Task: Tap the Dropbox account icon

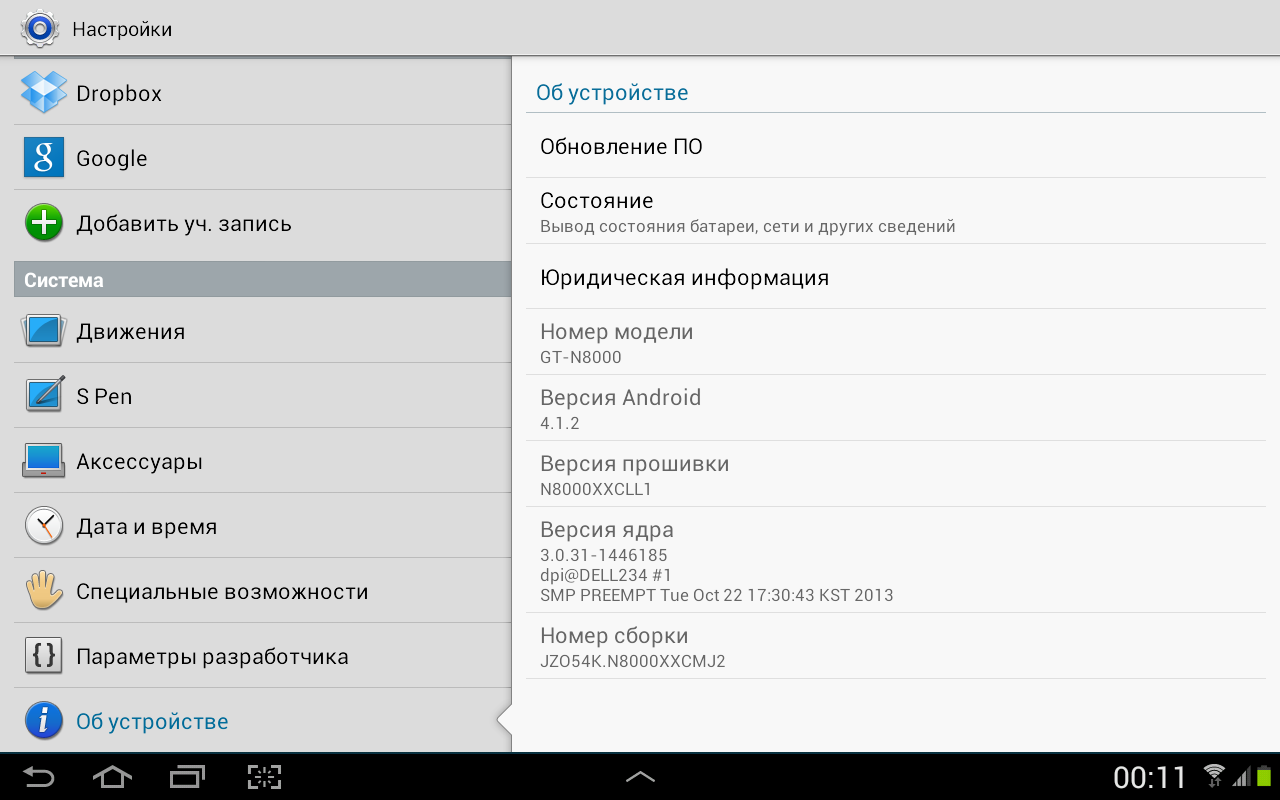Action: (x=44, y=93)
